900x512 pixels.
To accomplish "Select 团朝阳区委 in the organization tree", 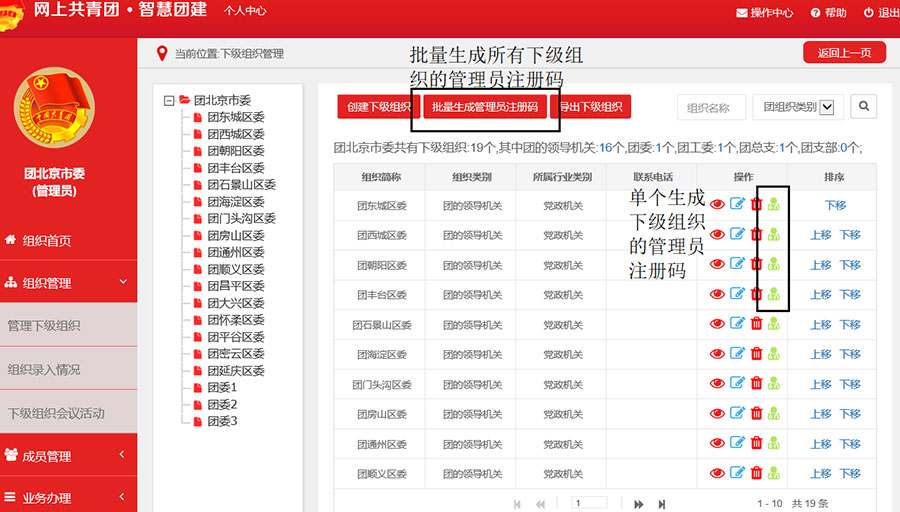I will pyautogui.click(x=235, y=151).
